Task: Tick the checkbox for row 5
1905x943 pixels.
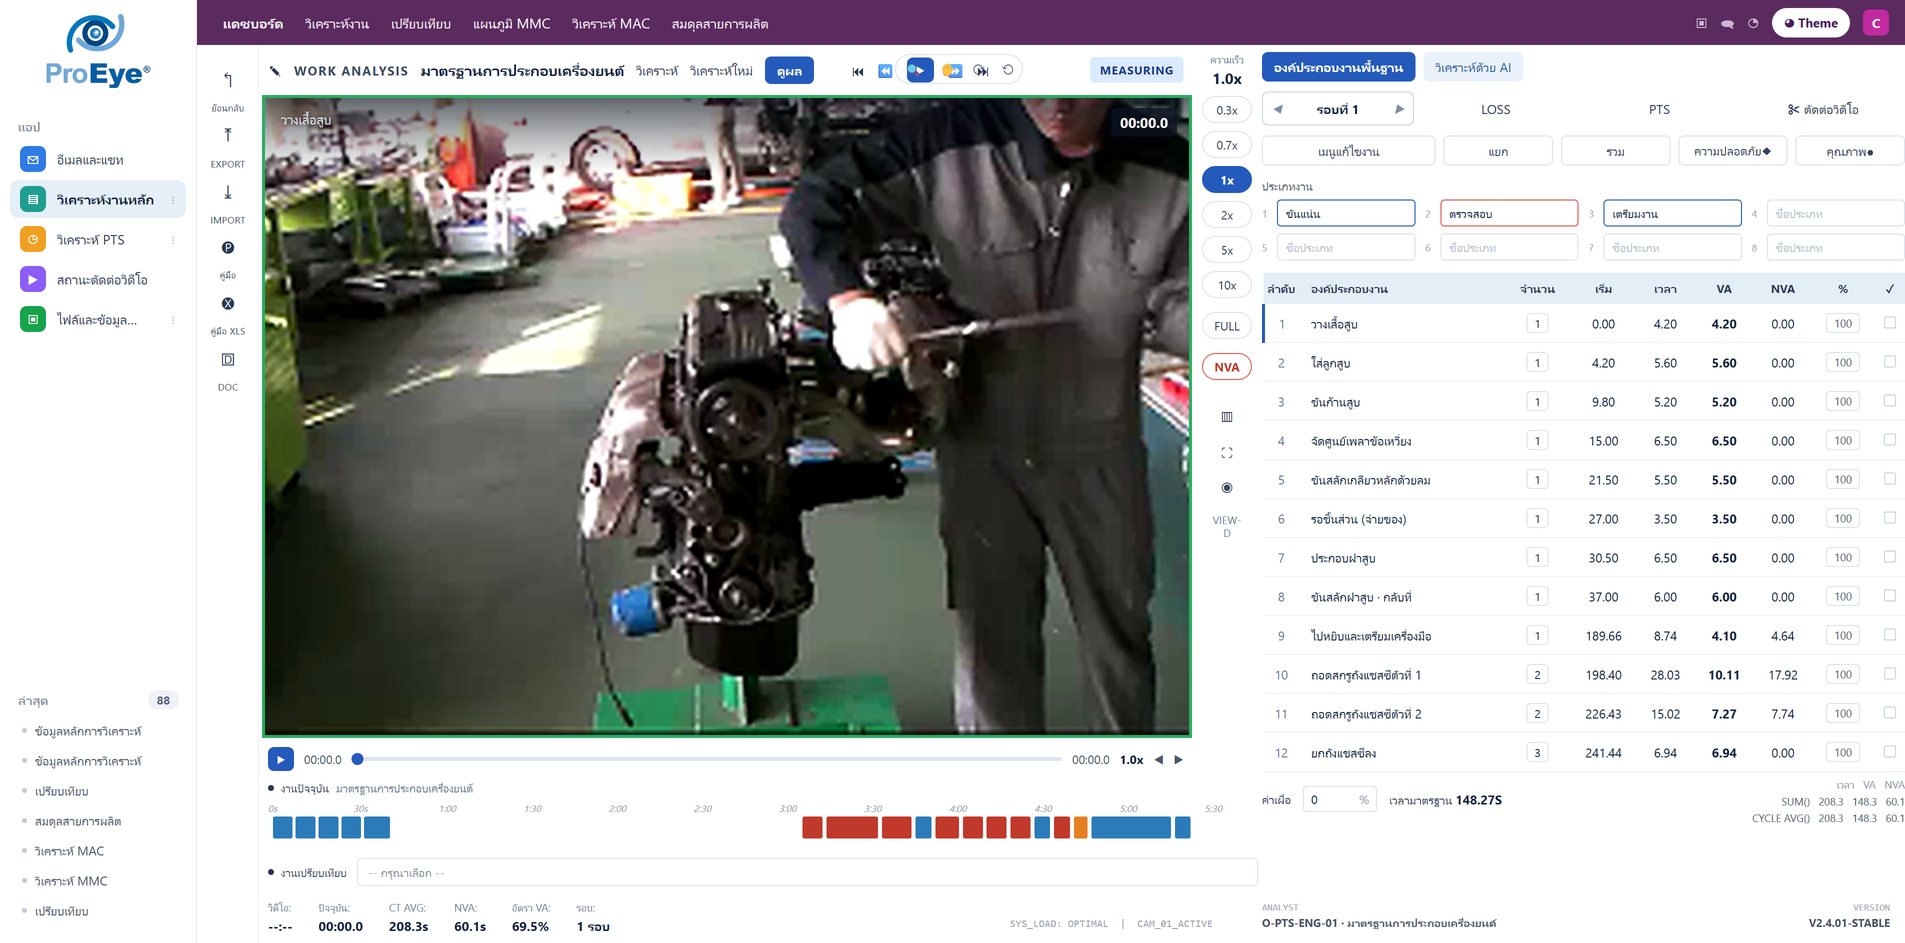Action: (x=1889, y=479)
